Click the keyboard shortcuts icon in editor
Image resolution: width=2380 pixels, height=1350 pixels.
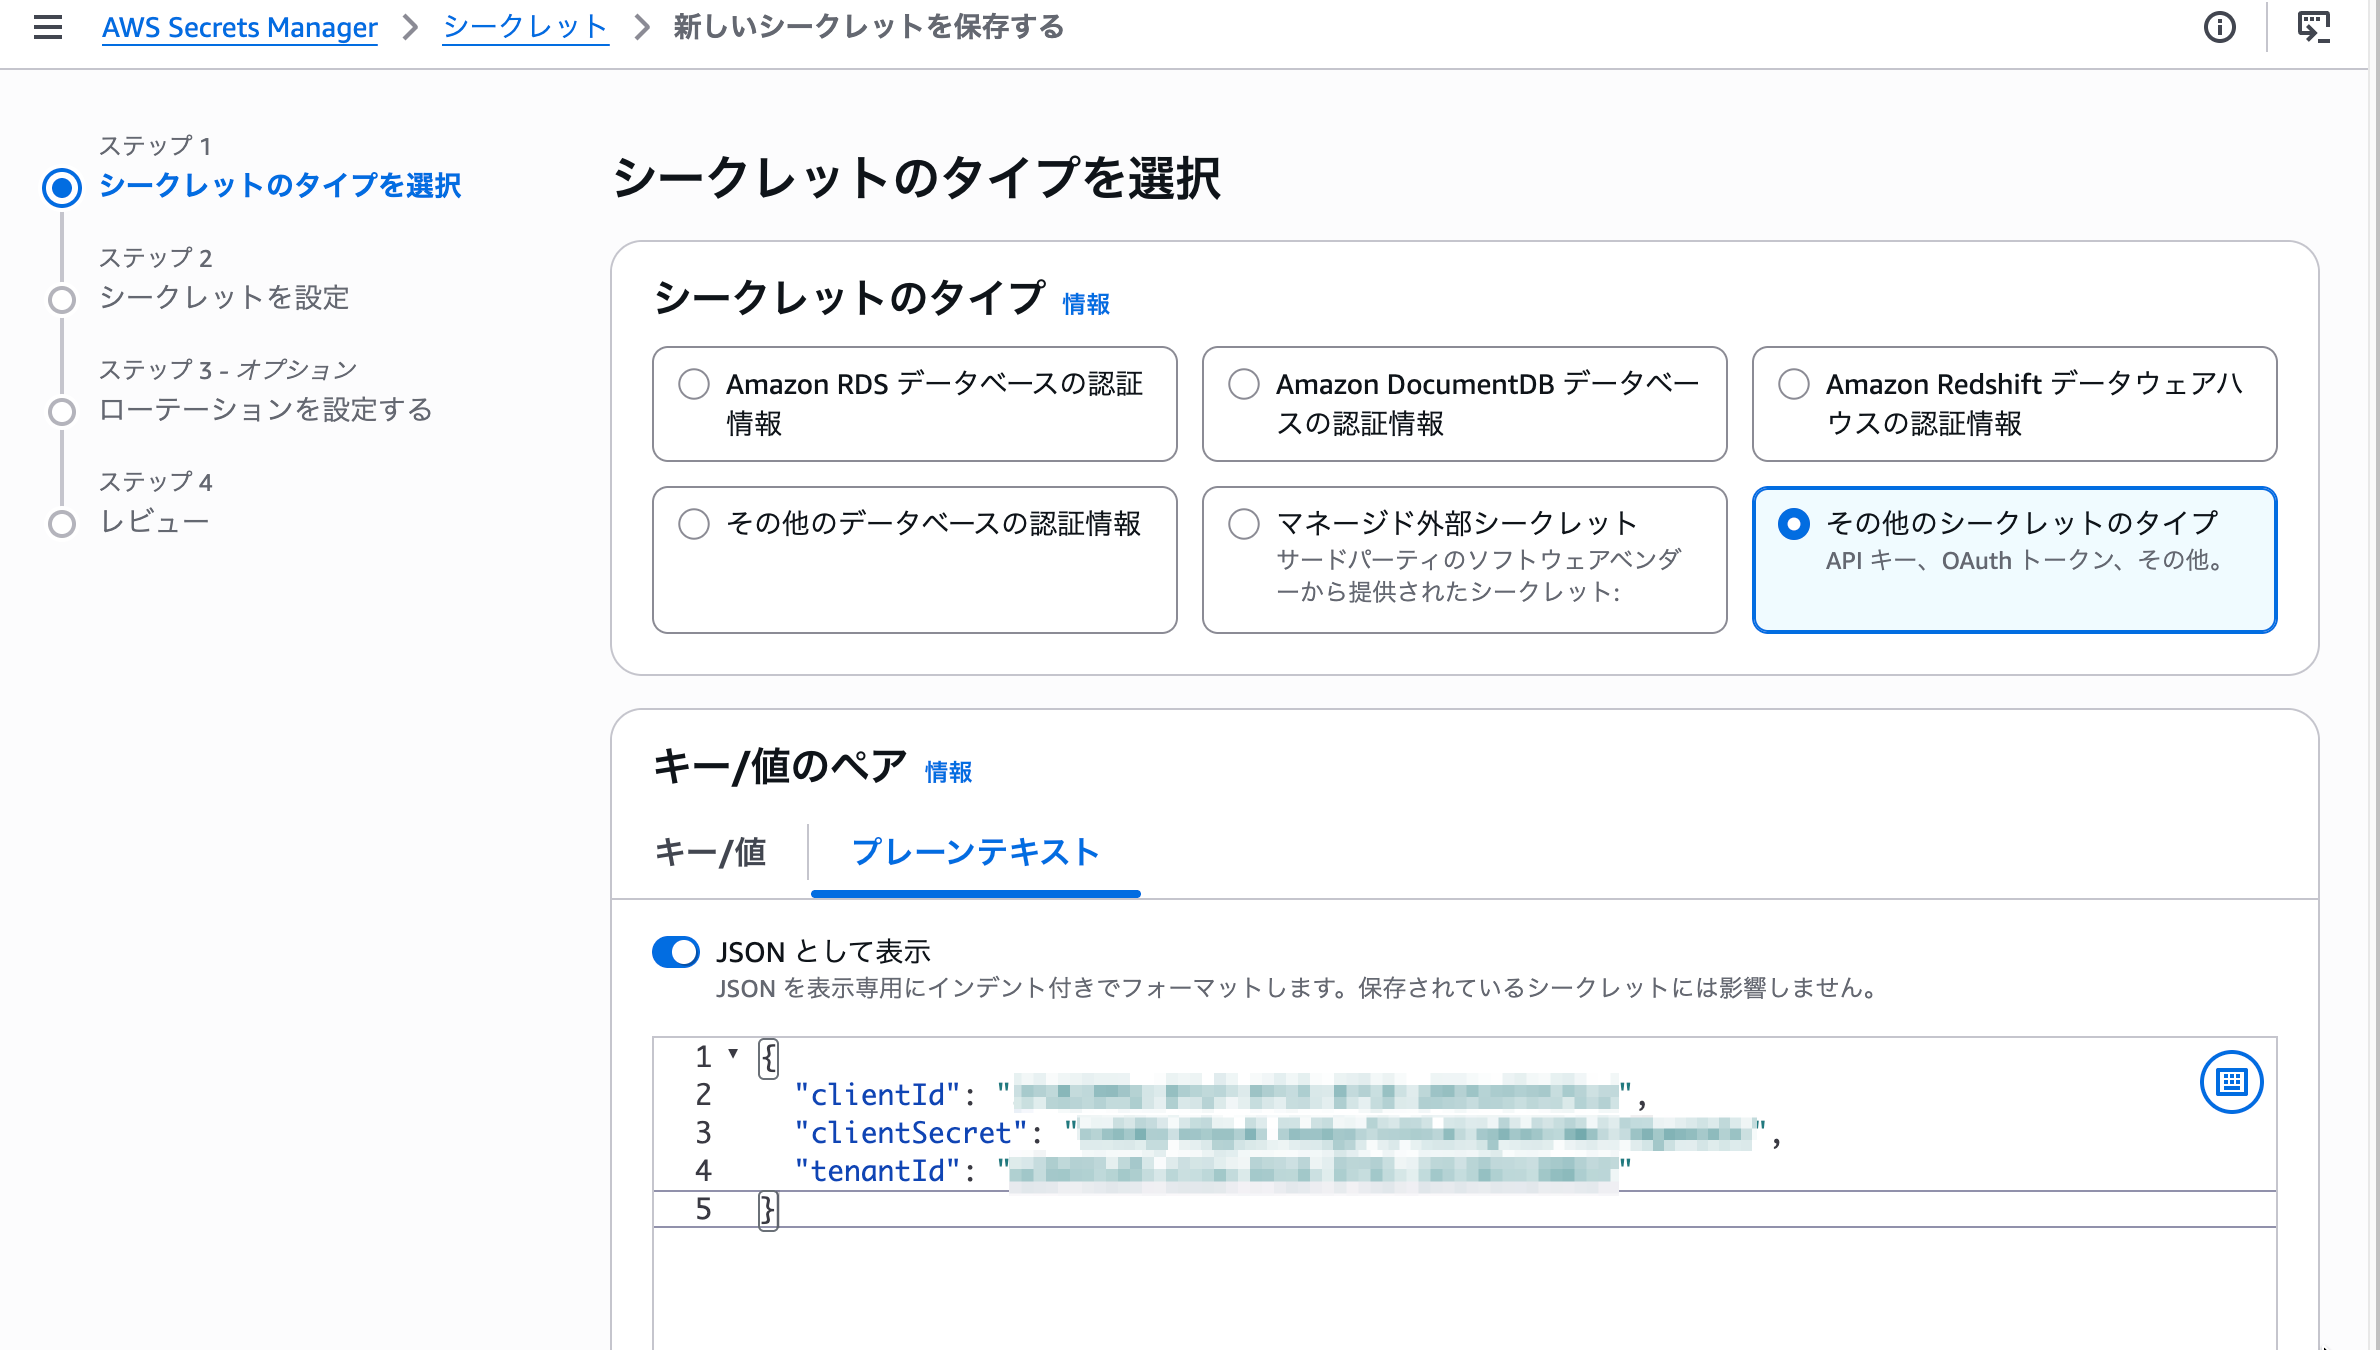2231,1082
